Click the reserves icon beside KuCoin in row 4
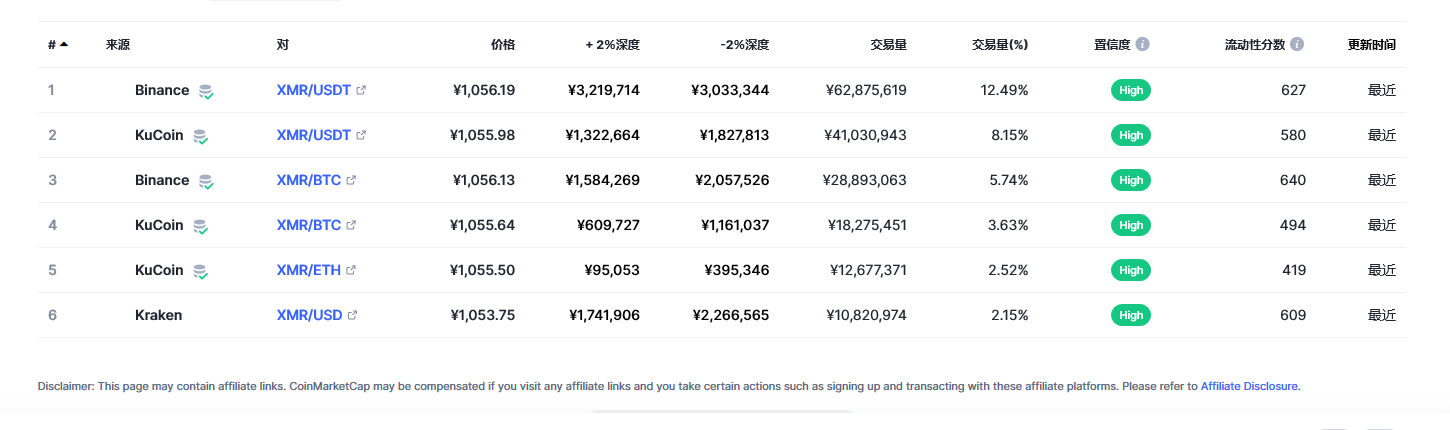1450x430 pixels. [200, 226]
